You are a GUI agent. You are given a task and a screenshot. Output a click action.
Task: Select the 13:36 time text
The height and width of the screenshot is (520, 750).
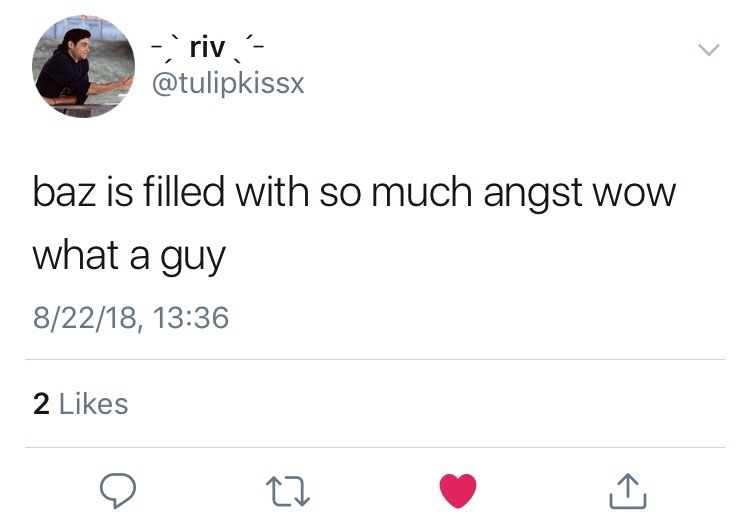coord(191,318)
